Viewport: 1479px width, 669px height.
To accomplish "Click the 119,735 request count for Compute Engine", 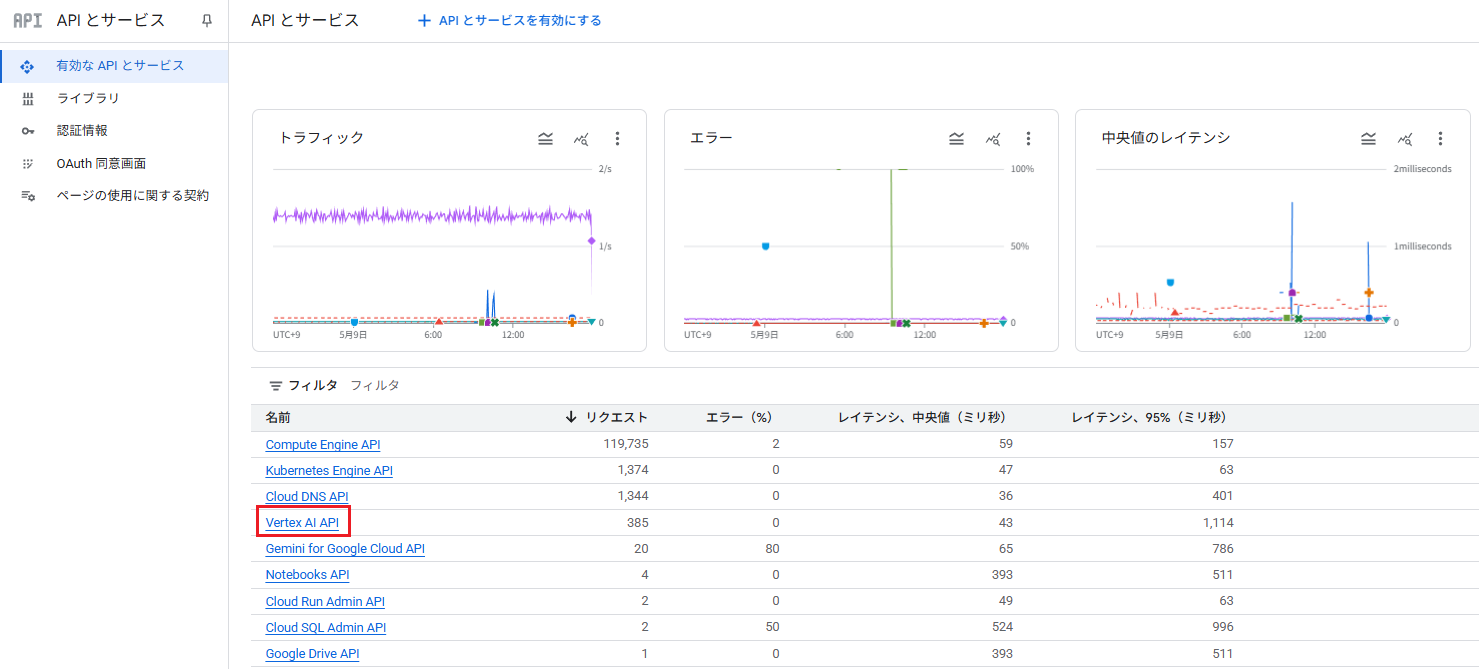I will coord(626,444).
